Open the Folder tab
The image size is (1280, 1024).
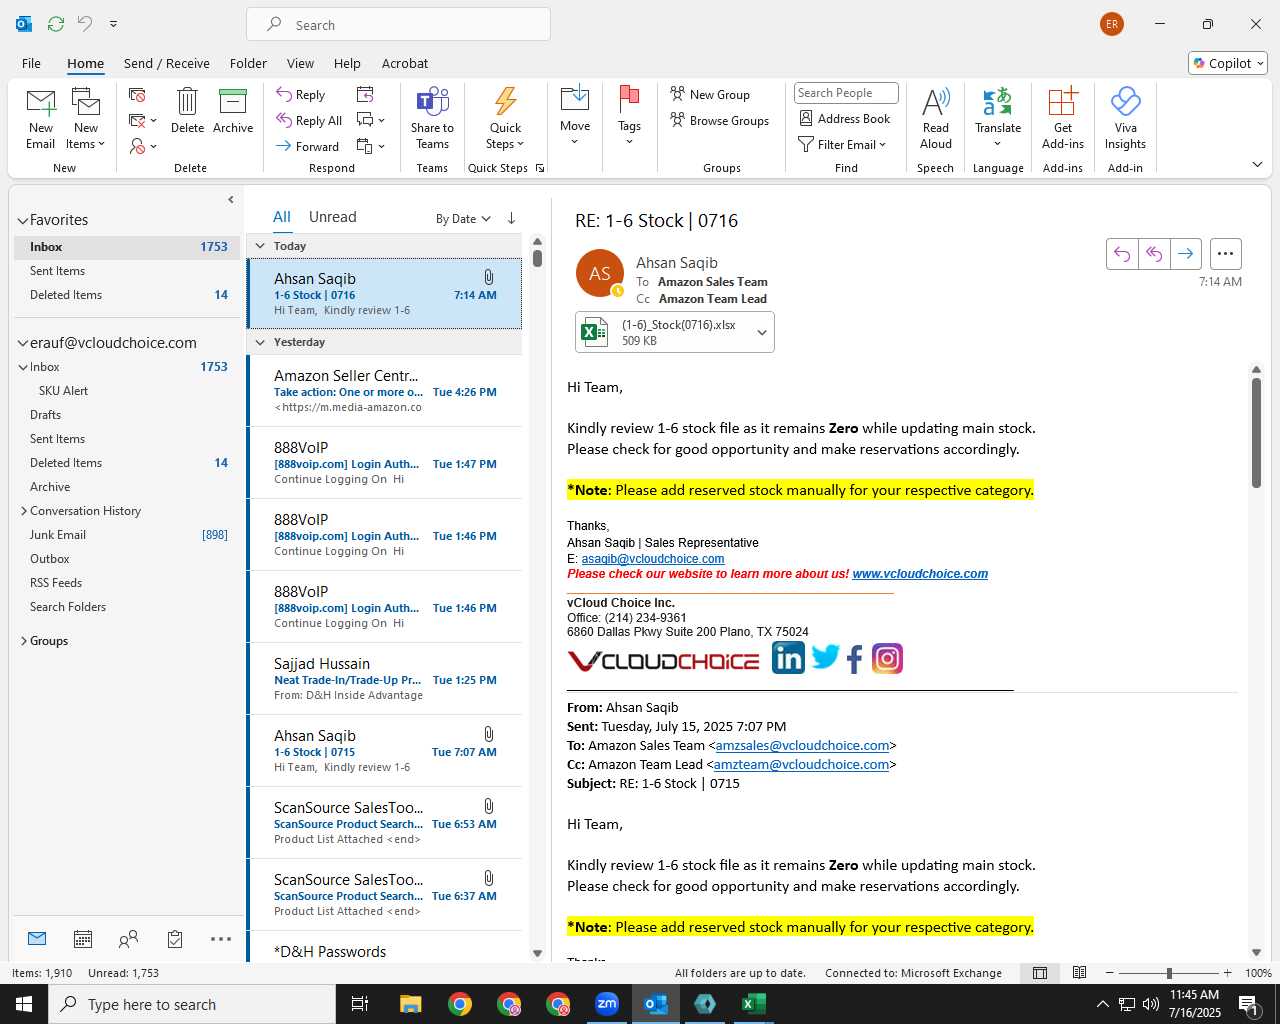click(x=248, y=63)
